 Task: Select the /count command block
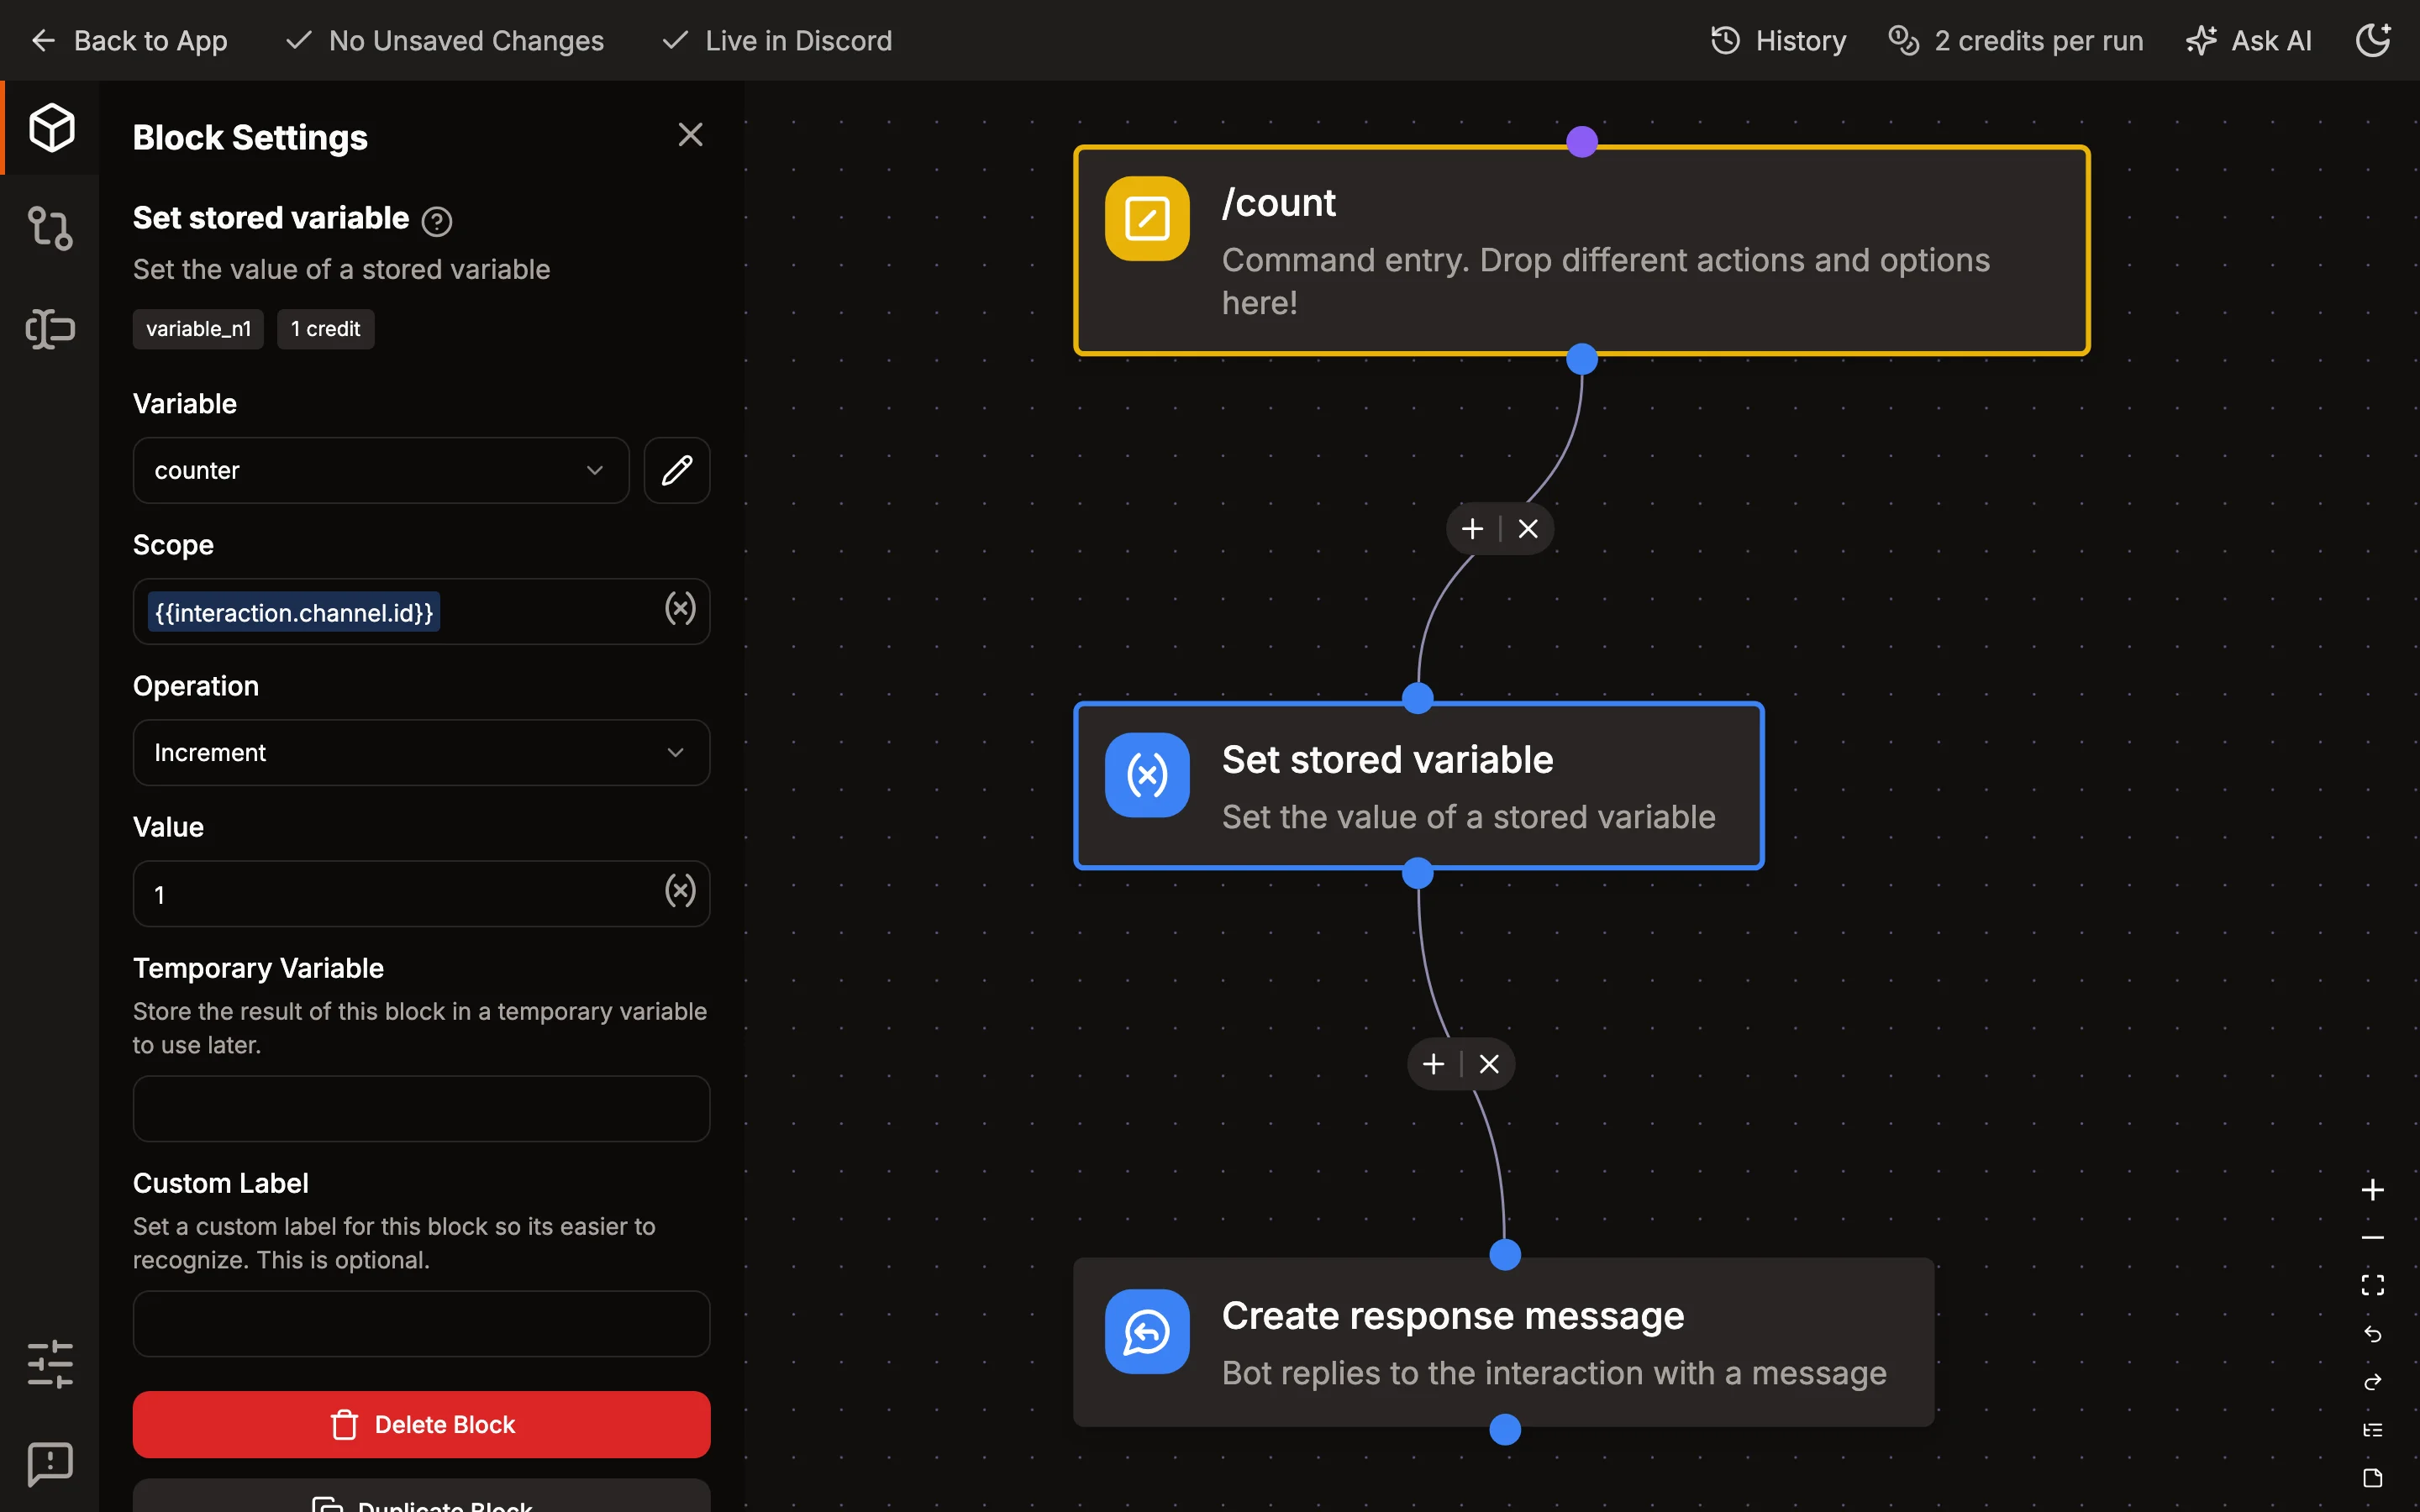pyautogui.click(x=1581, y=250)
